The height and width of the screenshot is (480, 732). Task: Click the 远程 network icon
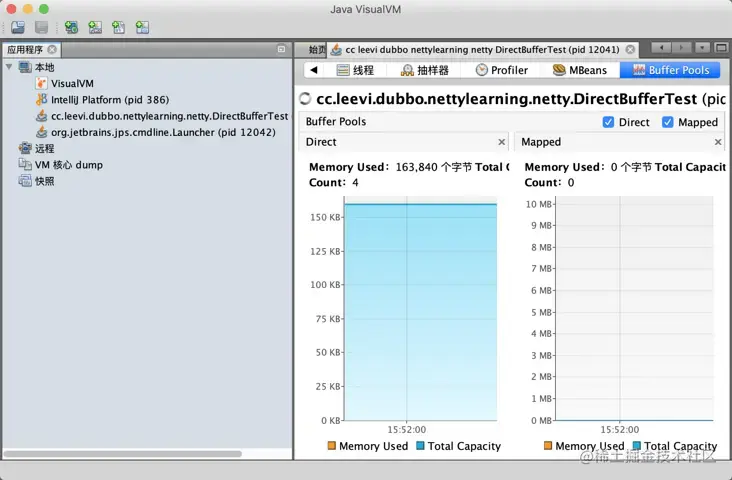(25, 148)
